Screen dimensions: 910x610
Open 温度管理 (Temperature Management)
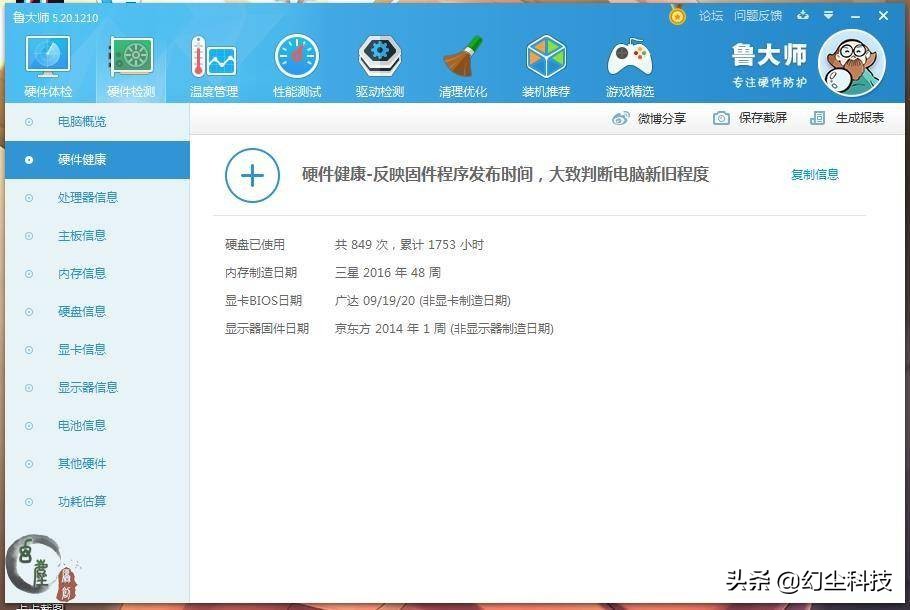pyautogui.click(x=213, y=62)
